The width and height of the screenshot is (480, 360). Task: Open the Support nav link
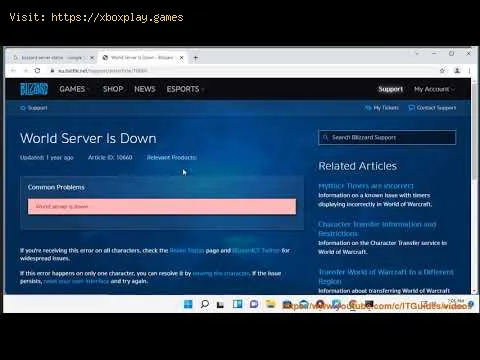click(x=390, y=89)
